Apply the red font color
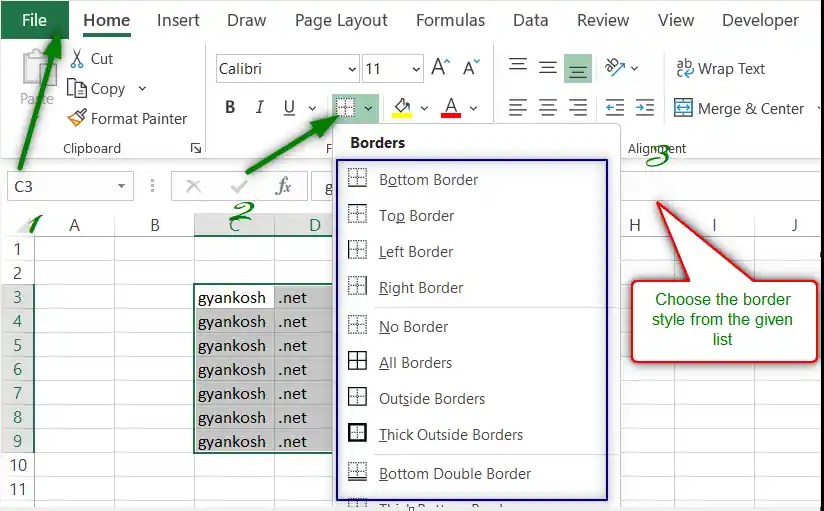This screenshot has width=824, height=511. point(451,107)
